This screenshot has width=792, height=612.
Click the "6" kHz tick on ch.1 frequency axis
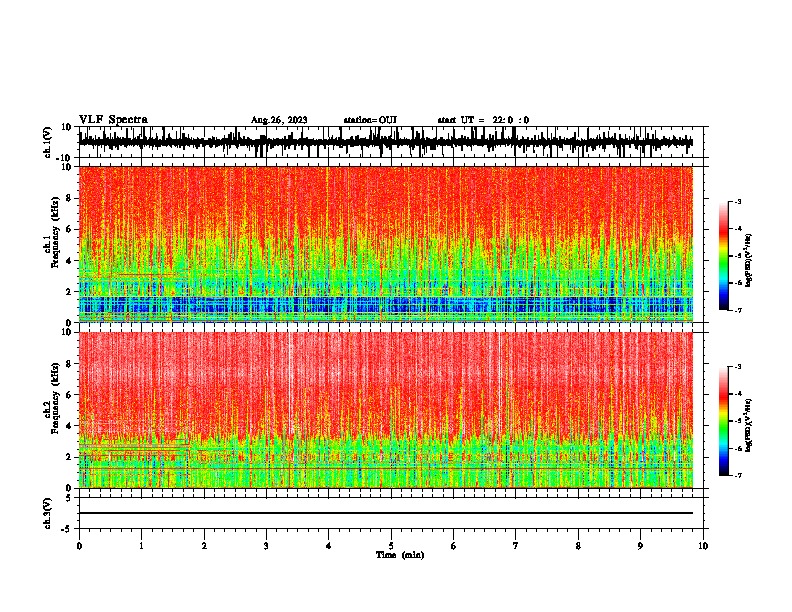point(70,229)
